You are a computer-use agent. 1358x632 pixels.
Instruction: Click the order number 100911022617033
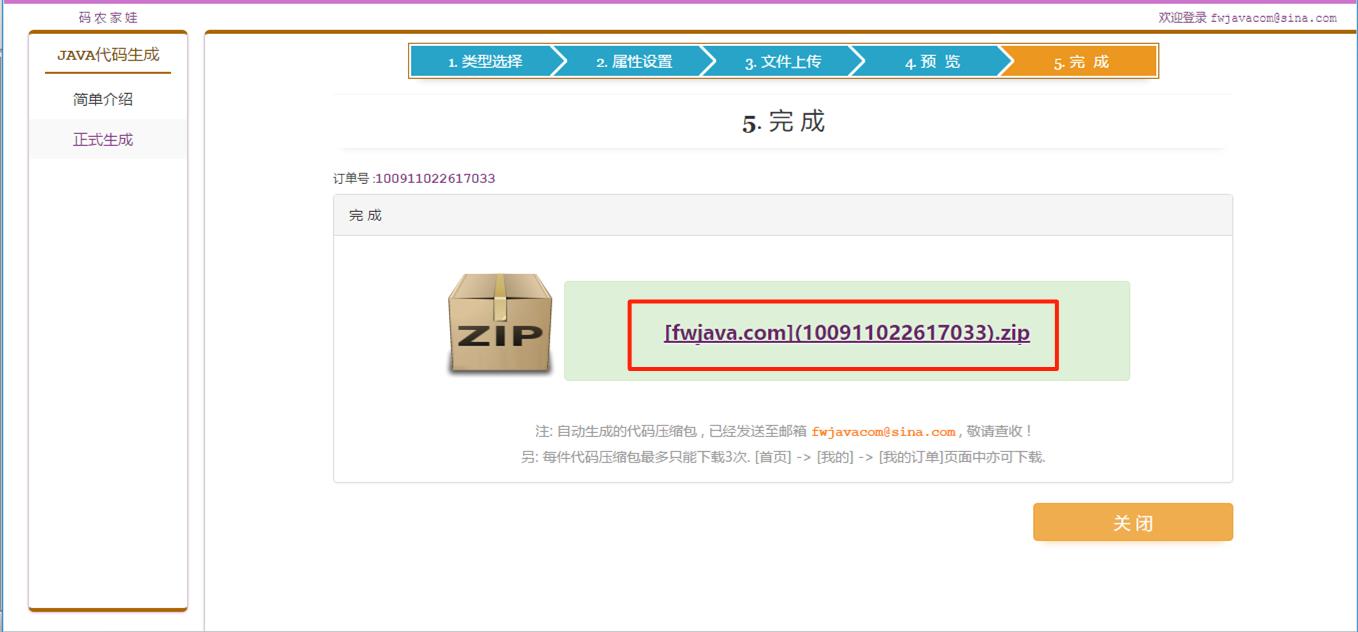tap(435, 179)
